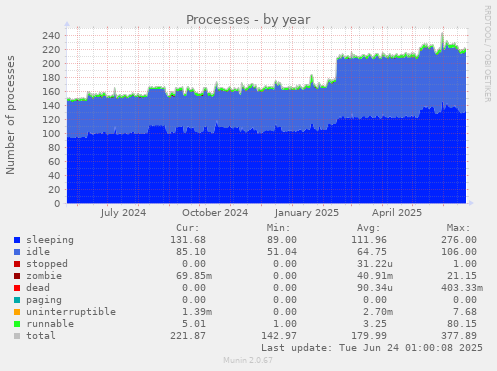Click the paging legend color swatch
Screen dimensions: 497x371
[x=17, y=300]
